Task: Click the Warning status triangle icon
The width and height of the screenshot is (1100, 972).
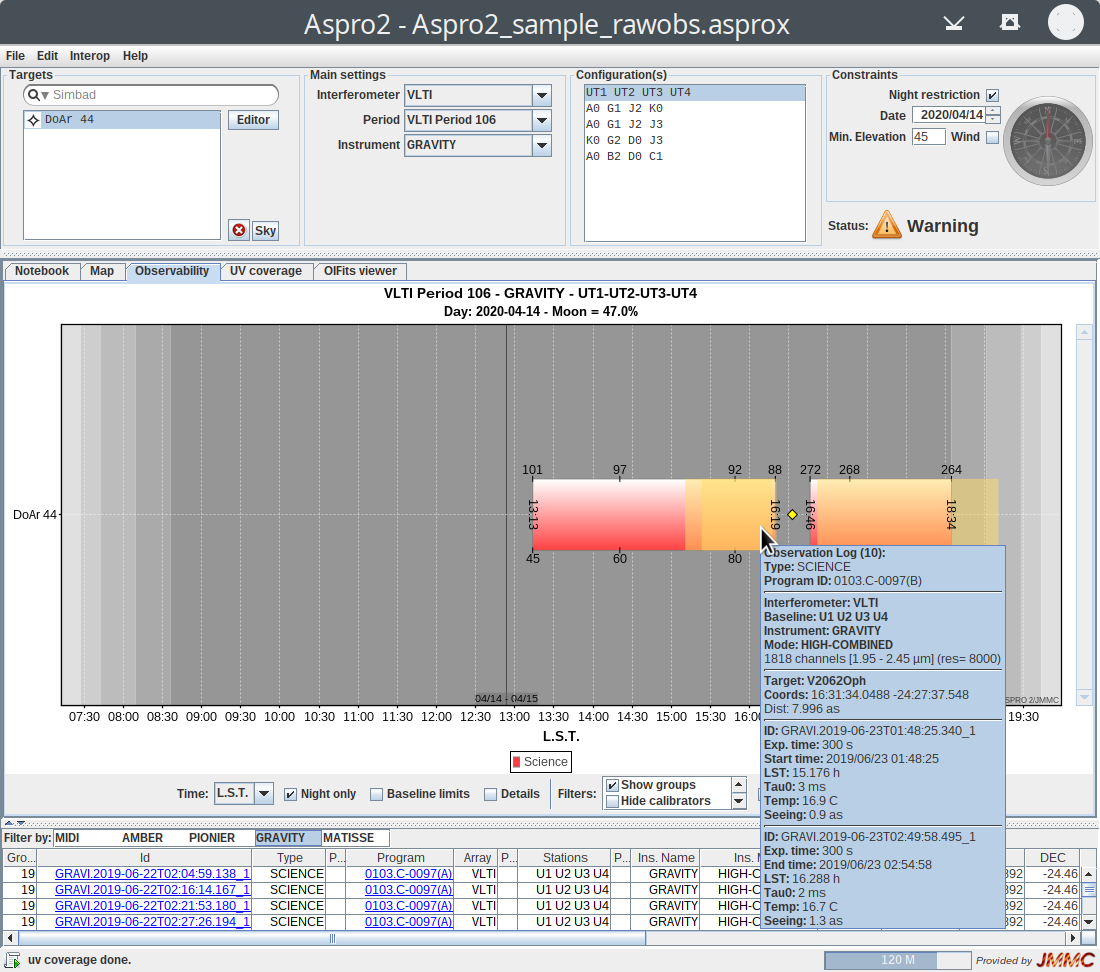Action: point(887,225)
